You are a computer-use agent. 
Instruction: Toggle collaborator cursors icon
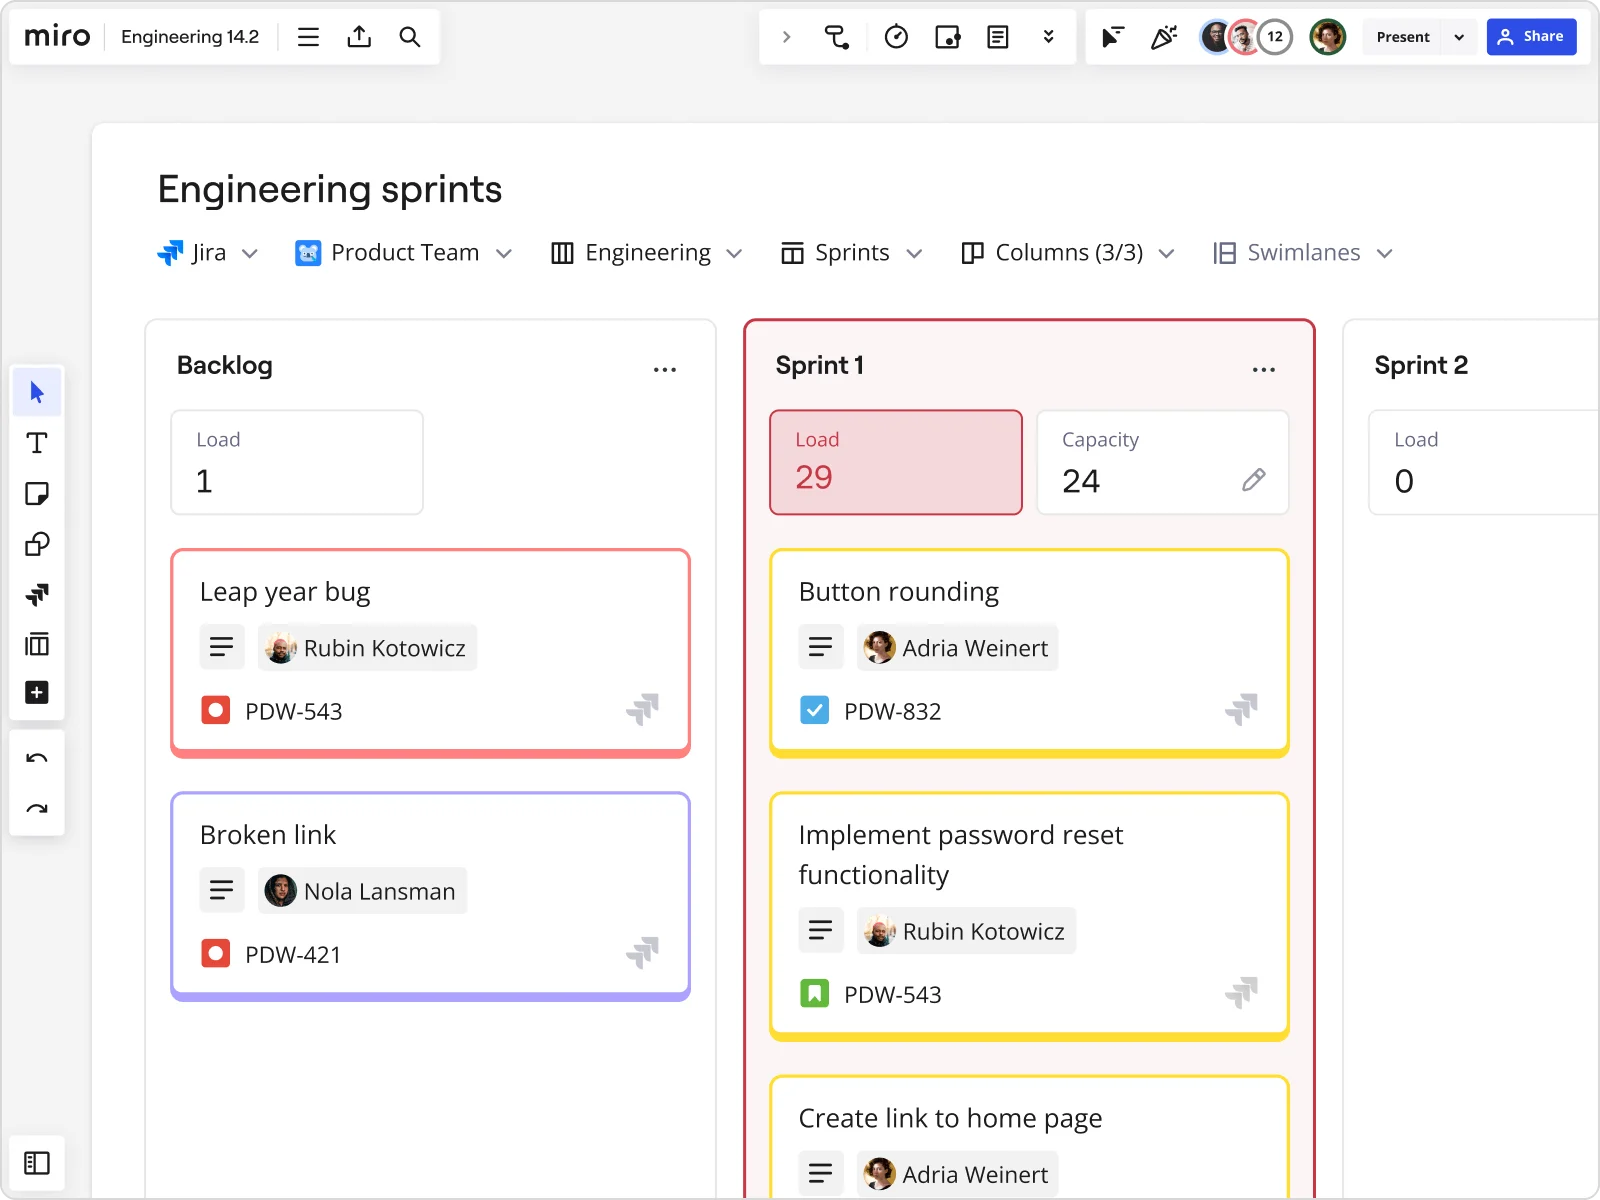coord(1112,37)
